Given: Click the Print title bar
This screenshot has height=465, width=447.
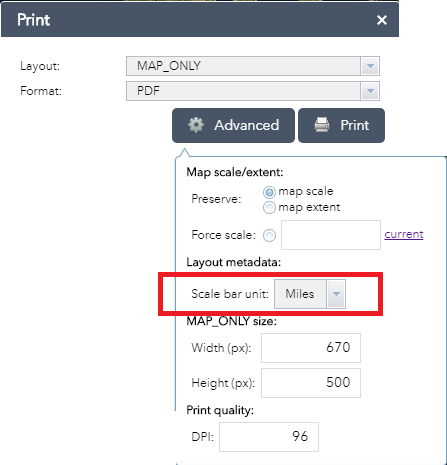Looking at the screenshot, I should [200, 20].
